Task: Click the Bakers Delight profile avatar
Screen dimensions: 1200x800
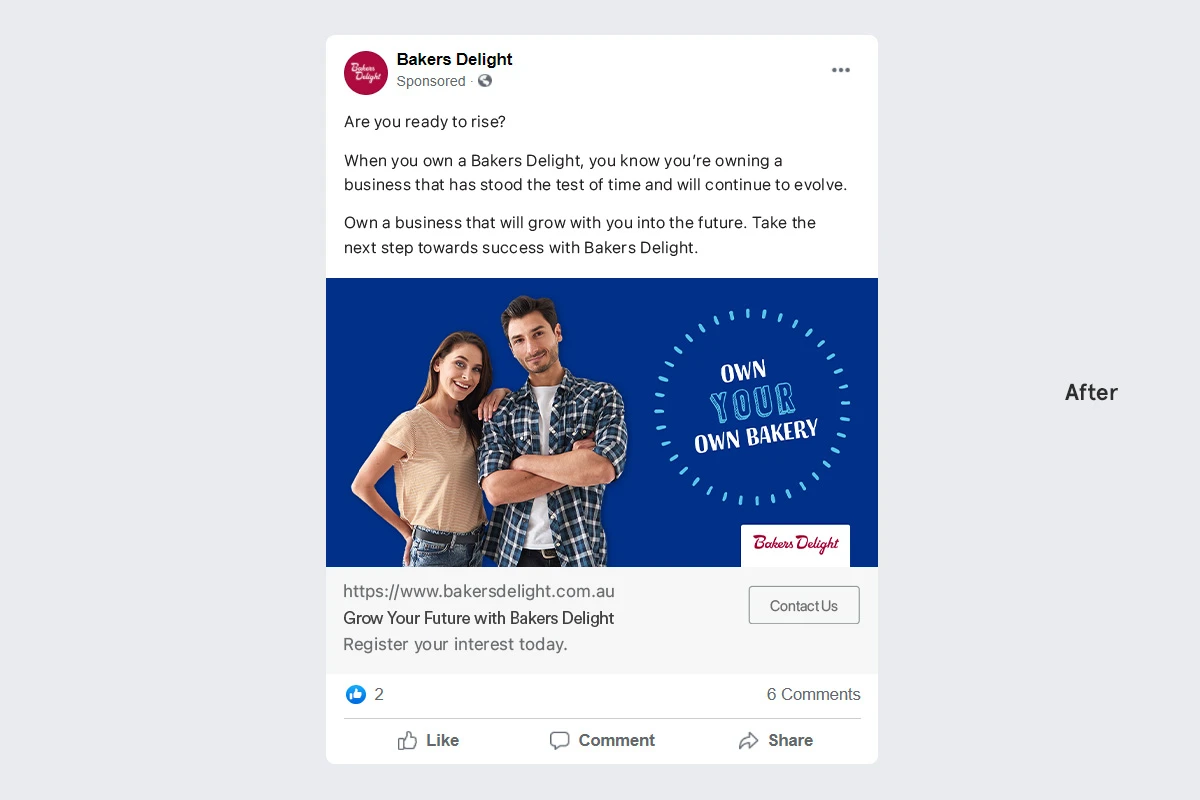Action: coord(366,73)
